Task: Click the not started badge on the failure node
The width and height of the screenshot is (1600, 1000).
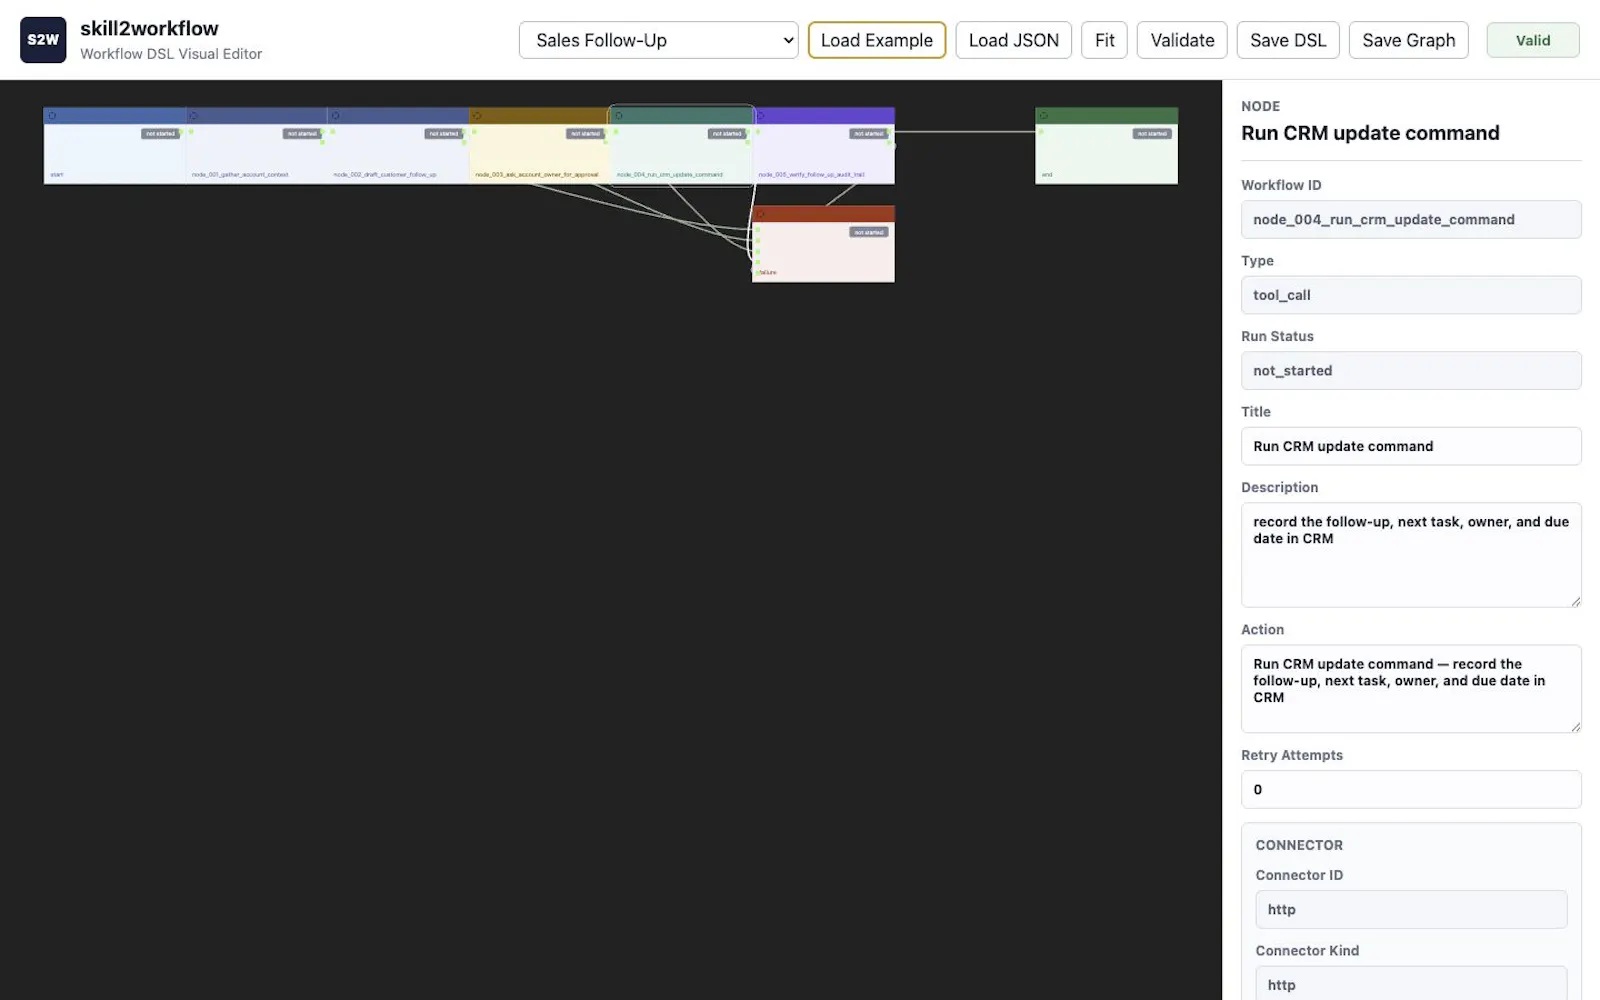Action: 869,232
